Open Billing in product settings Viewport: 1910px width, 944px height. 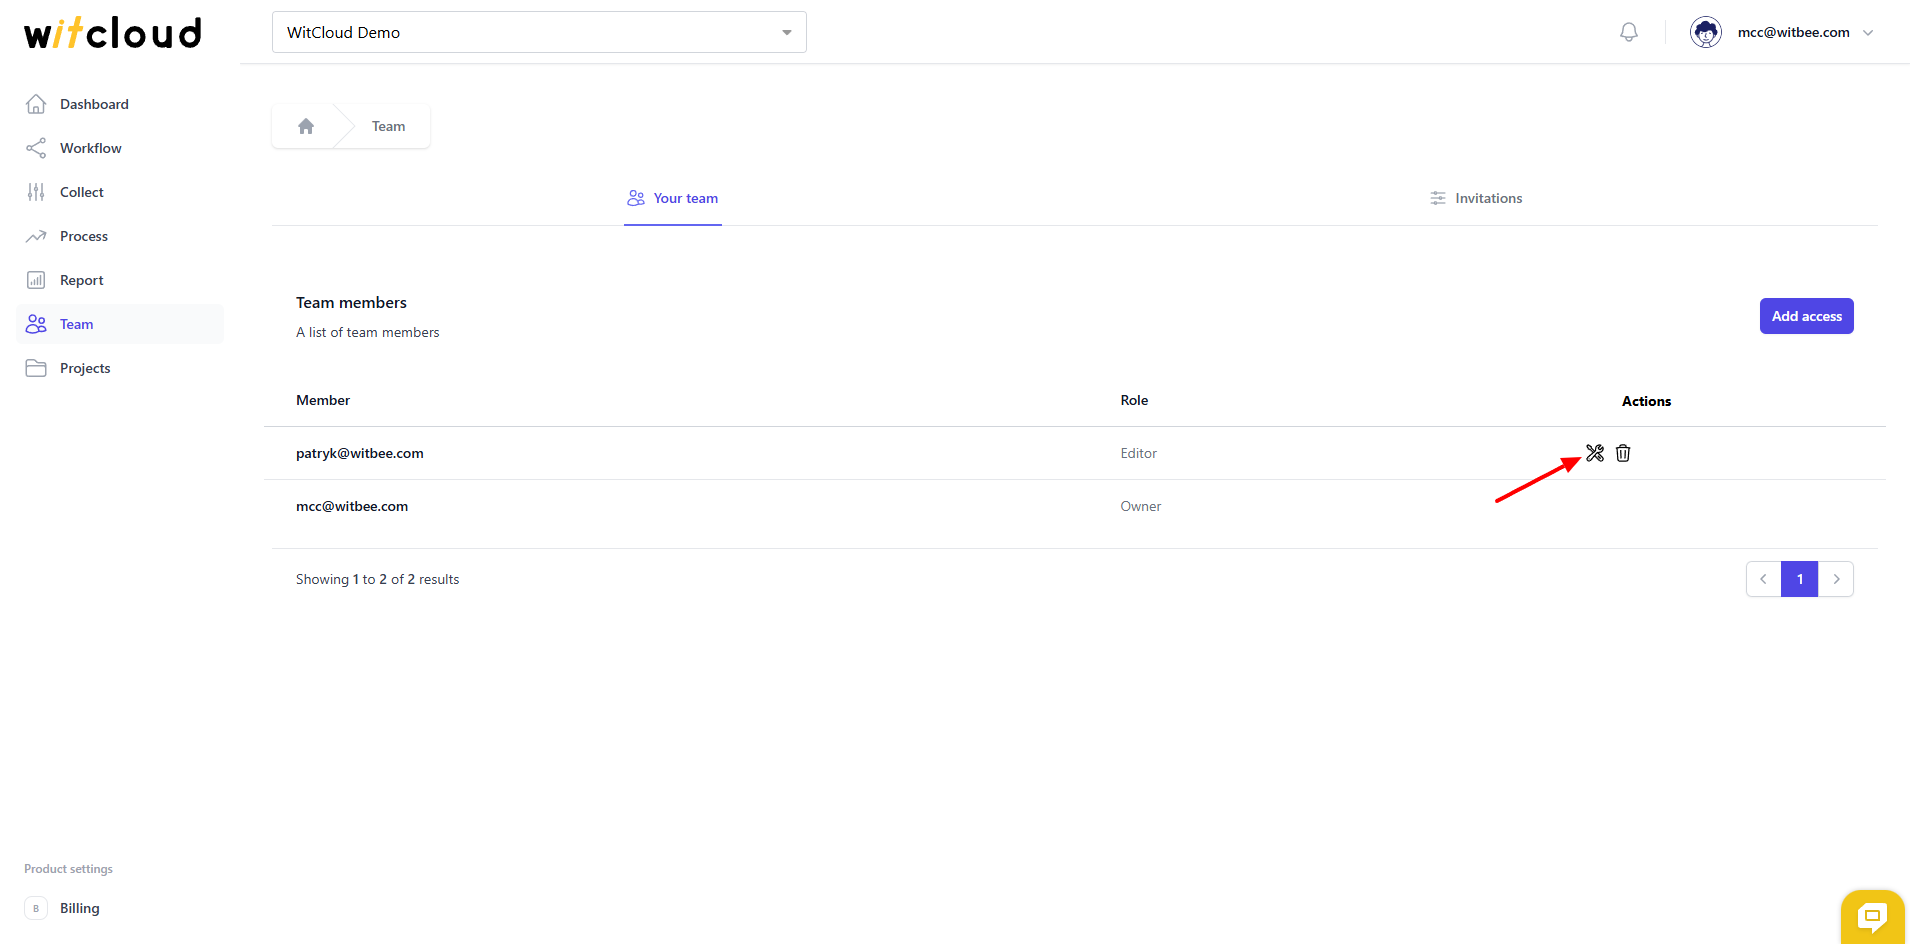[x=120, y=908]
